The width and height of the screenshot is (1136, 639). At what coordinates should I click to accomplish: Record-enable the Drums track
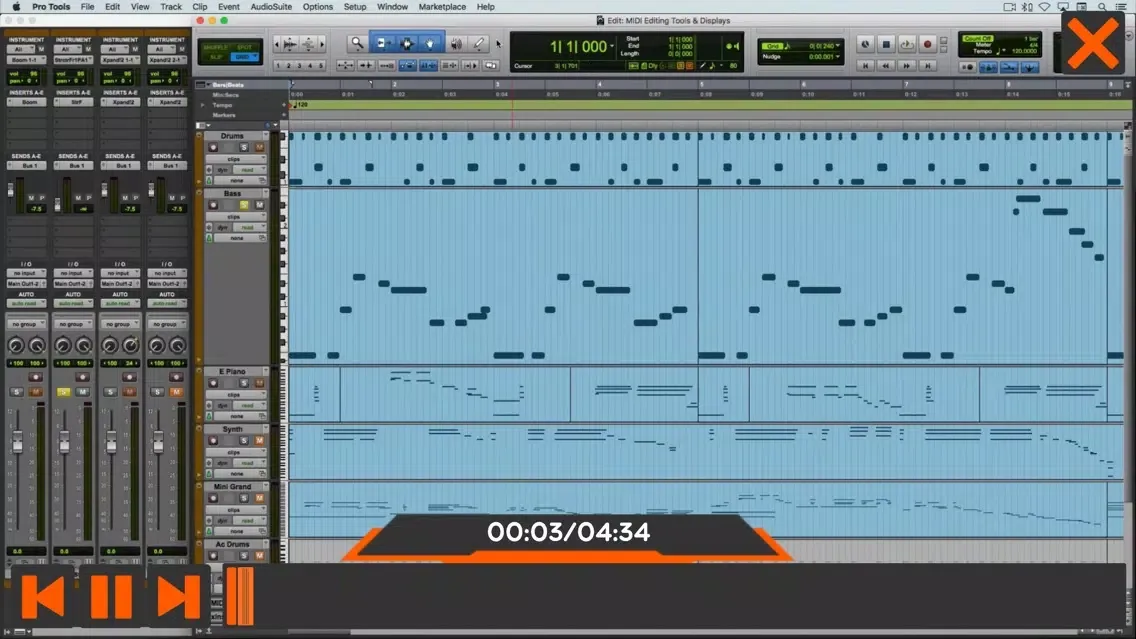213,148
